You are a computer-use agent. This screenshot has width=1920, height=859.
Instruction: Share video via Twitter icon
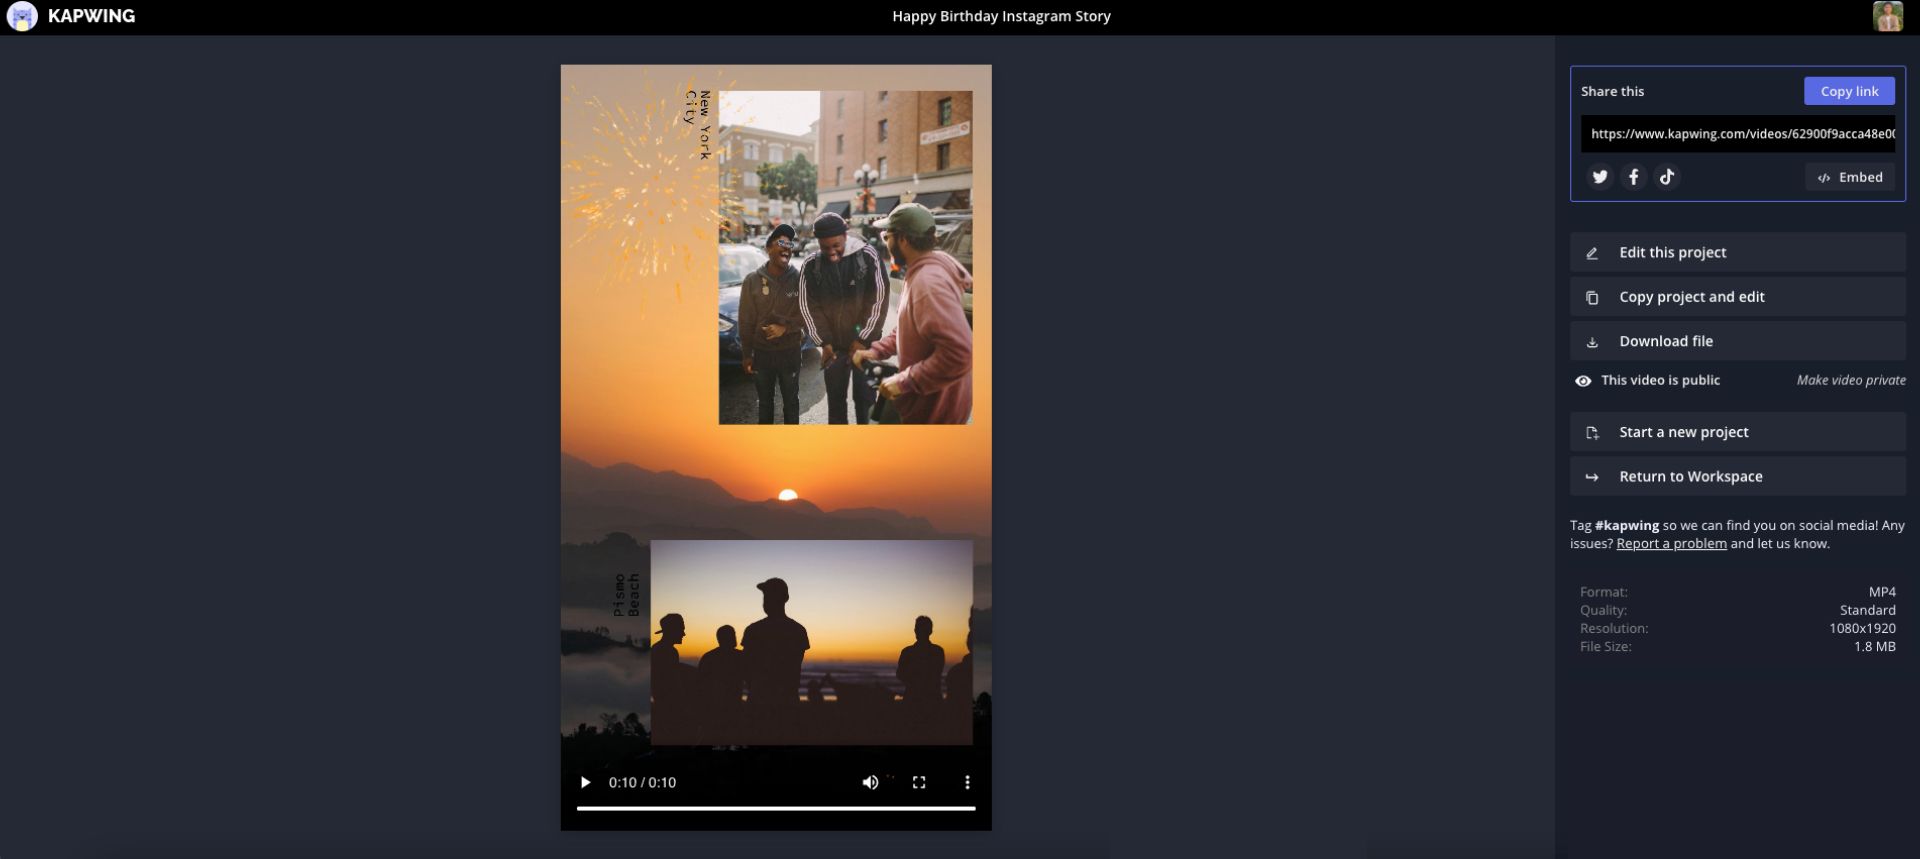click(1600, 177)
